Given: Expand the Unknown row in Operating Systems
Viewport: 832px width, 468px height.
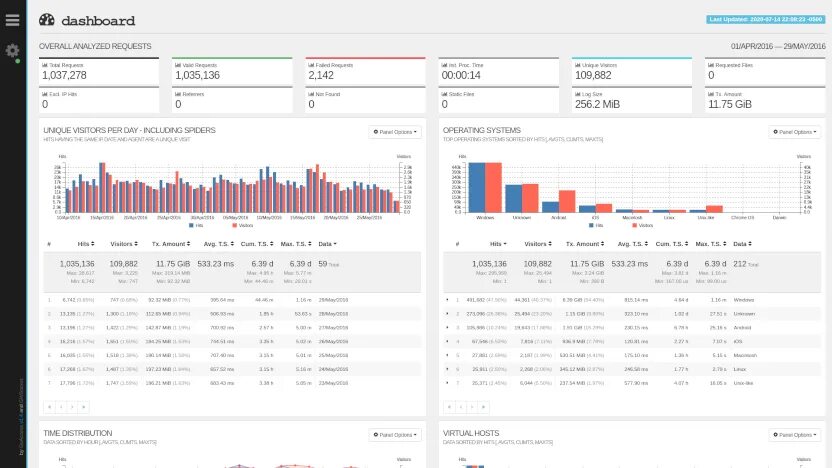Looking at the screenshot, I should click(x=448, y=314).
